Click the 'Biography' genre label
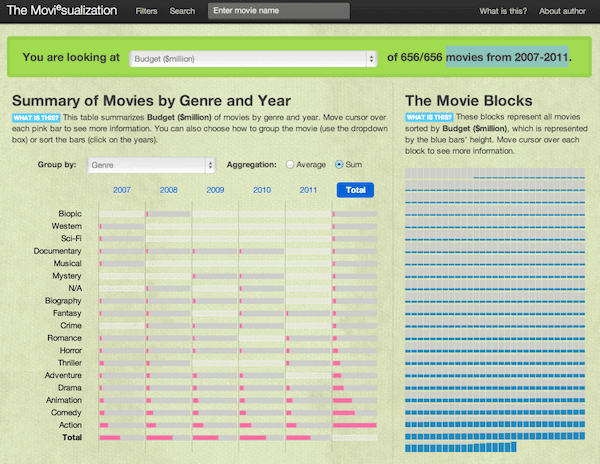The image size is (600, 464). [x=63, y=301]
